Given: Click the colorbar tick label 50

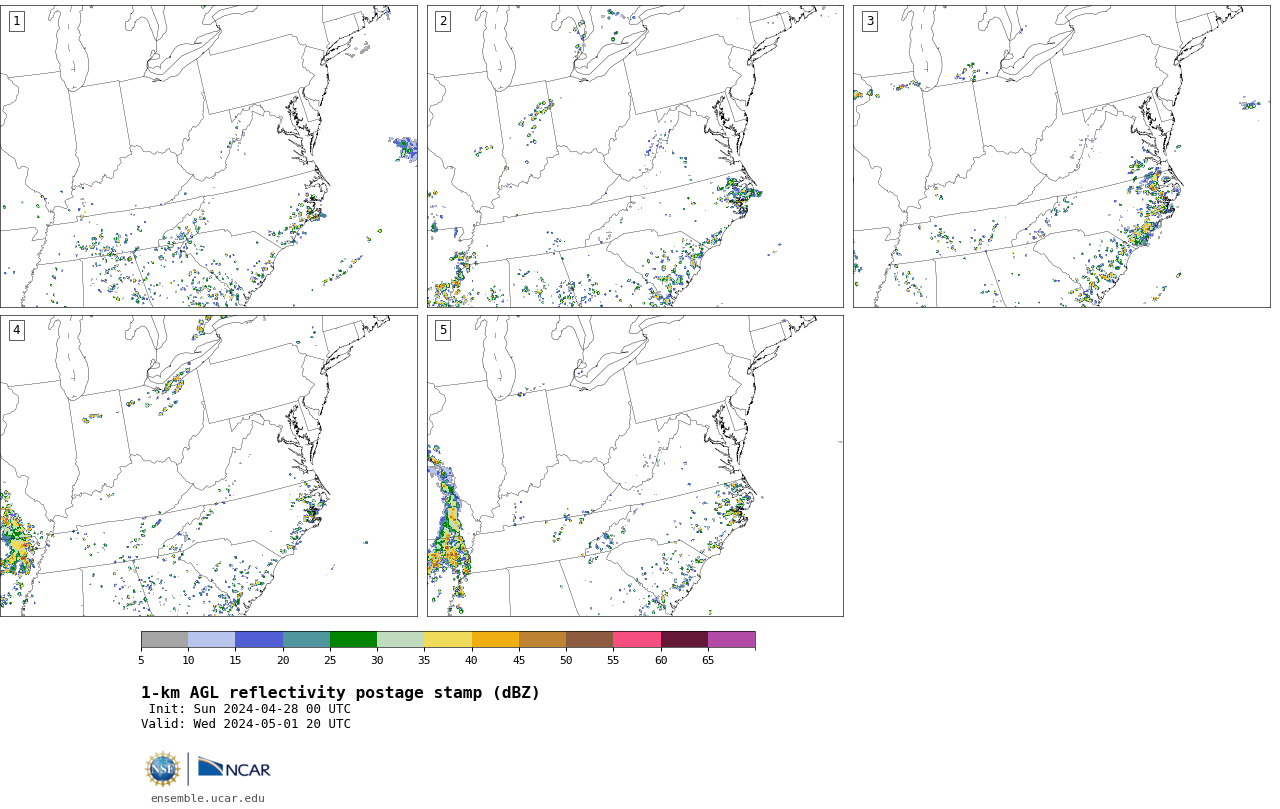Looking at the screenshot, I should point(566,660).
